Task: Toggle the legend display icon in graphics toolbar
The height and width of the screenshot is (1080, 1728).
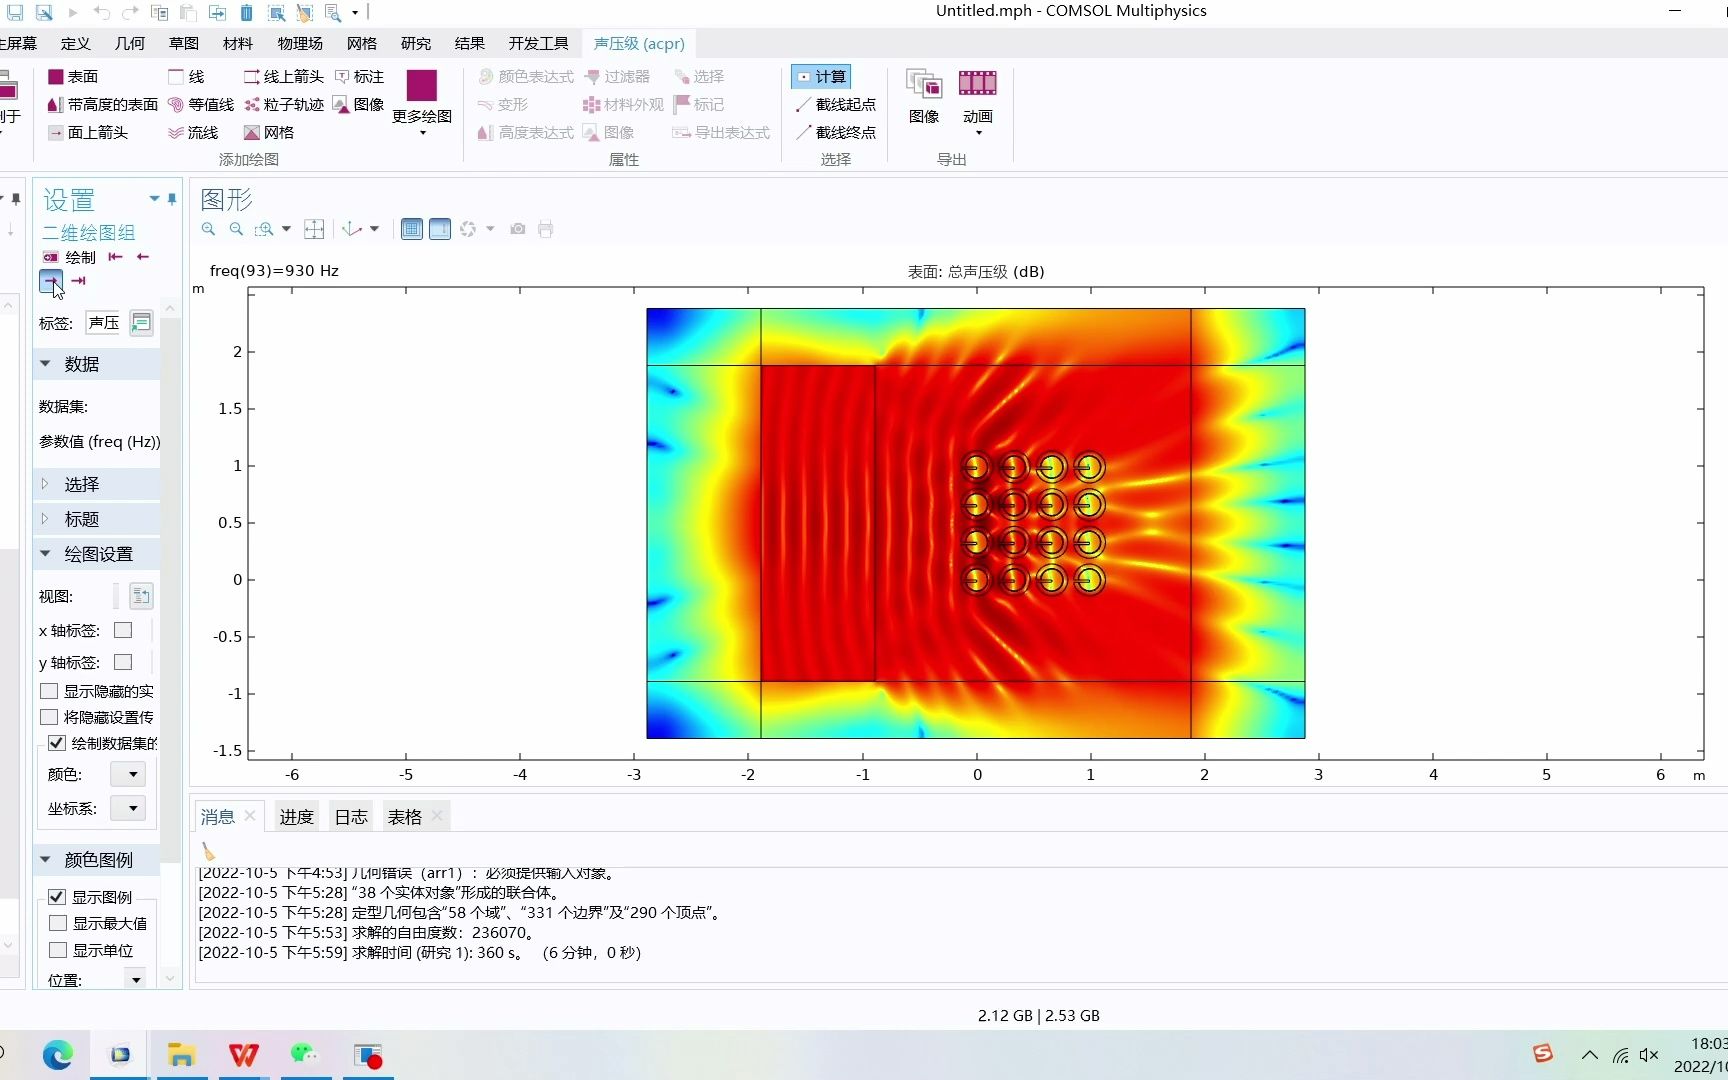Action: pos(440,229)
